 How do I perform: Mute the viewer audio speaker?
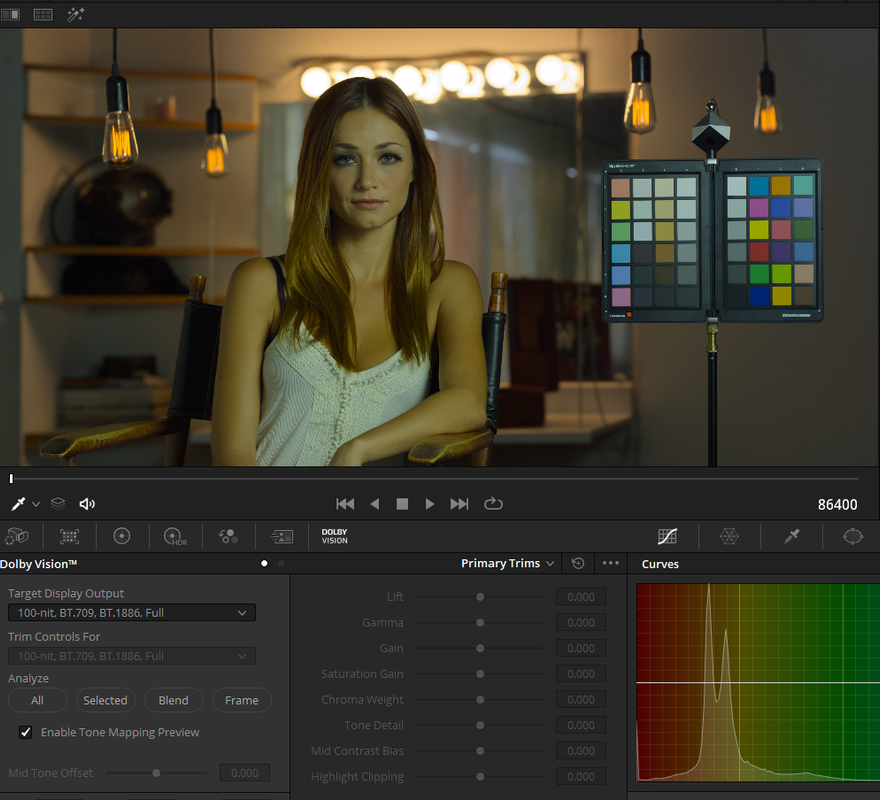[87, 504]
